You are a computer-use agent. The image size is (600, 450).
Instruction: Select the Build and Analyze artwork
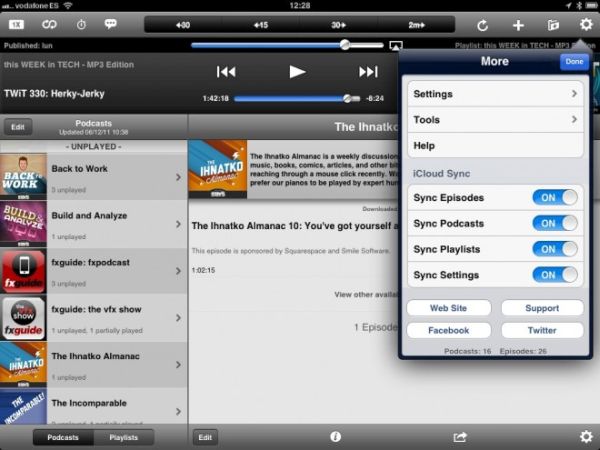coord(23,224)
